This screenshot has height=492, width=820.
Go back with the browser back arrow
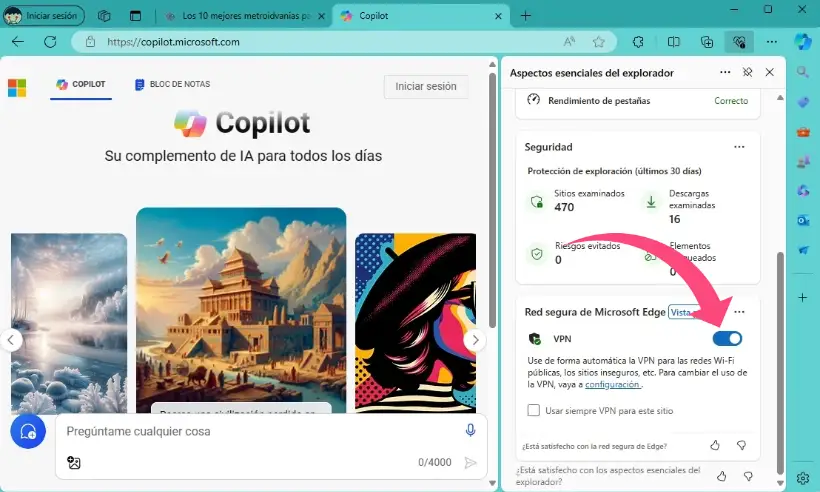18,42
